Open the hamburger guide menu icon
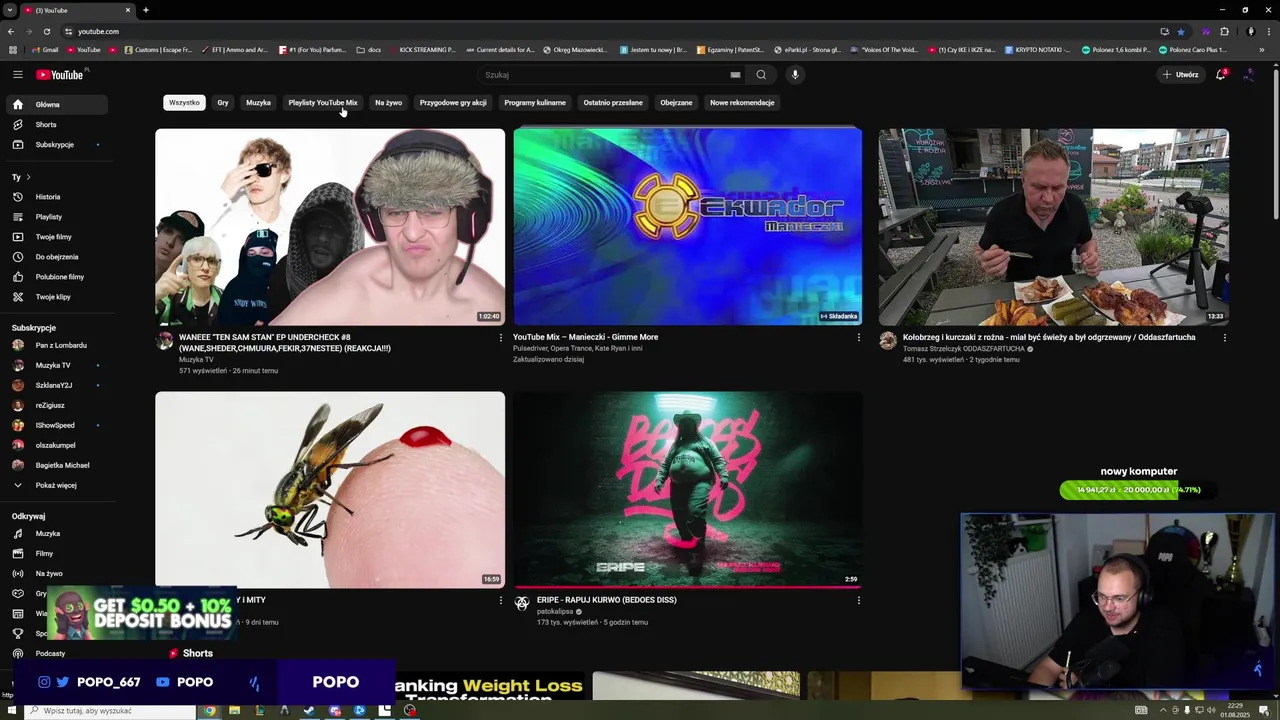The height and width of the screenshot is (720, 1280). pyautogui.click(x=17, y=74)
